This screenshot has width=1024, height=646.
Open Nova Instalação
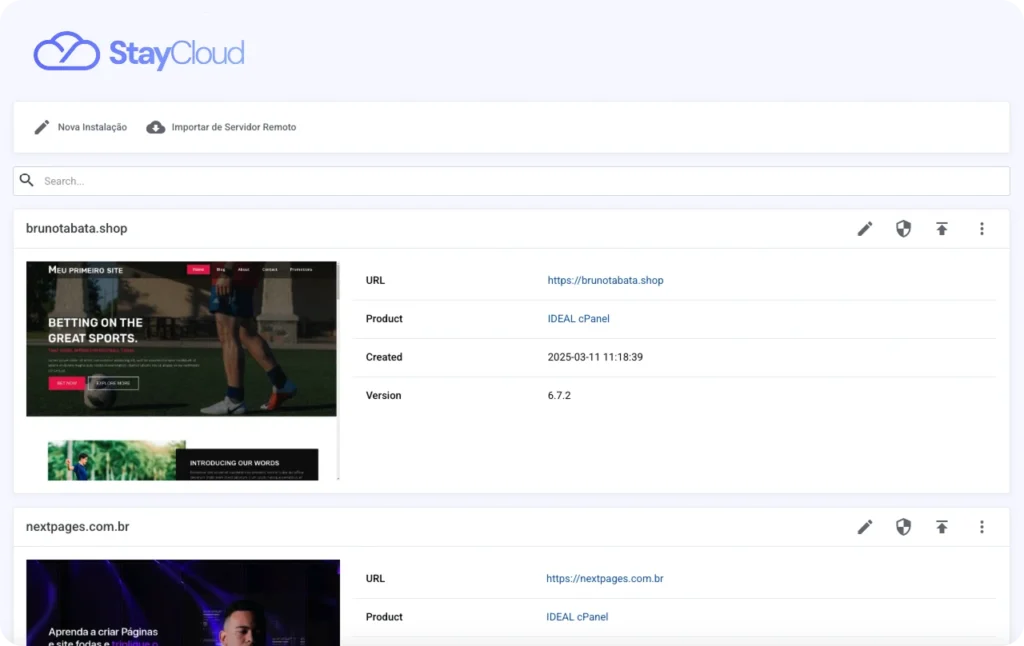(x=92, y=127)
